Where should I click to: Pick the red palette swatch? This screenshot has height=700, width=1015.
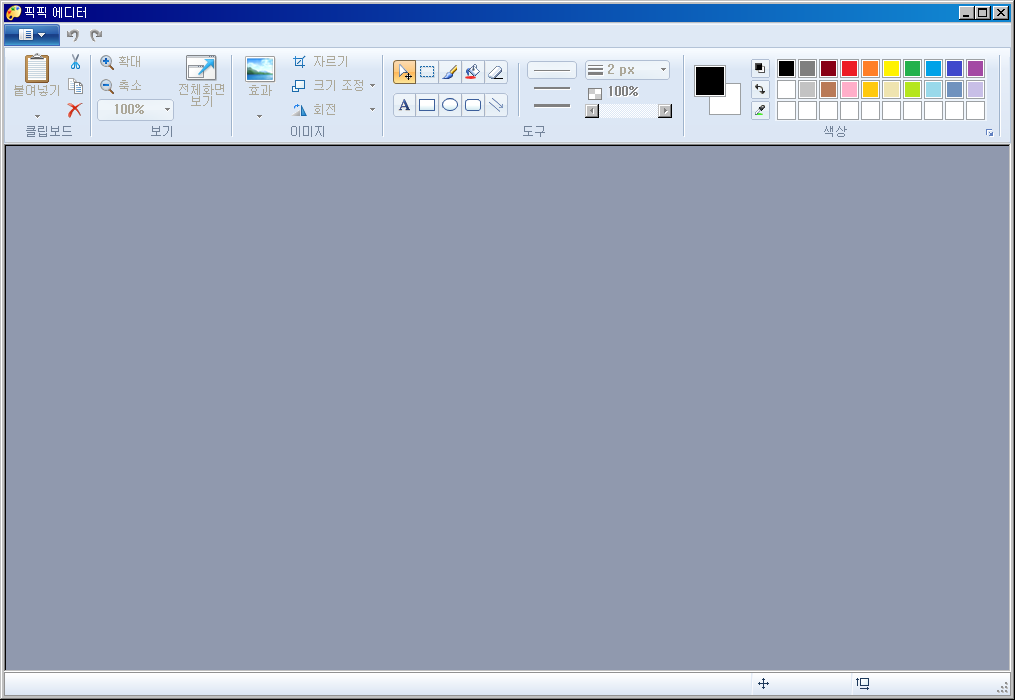849,68
